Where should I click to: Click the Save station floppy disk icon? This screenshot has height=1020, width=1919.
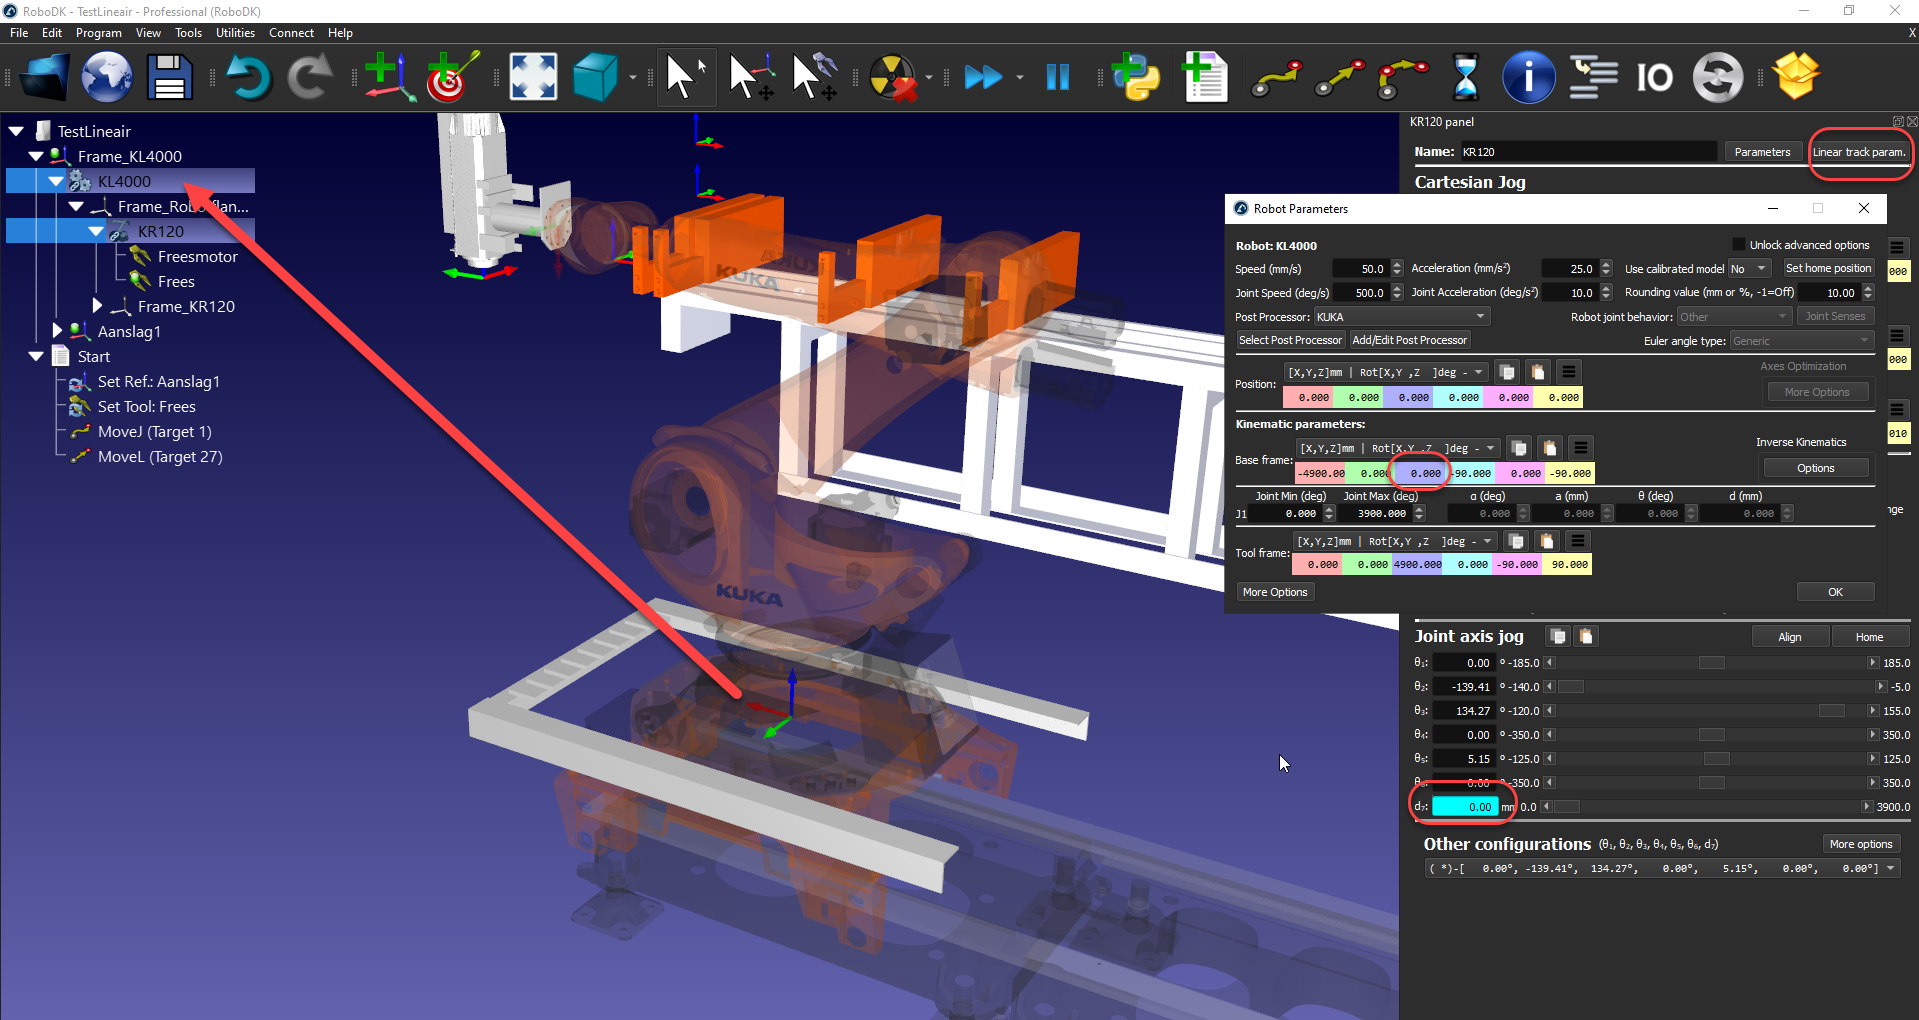[169, 77]
